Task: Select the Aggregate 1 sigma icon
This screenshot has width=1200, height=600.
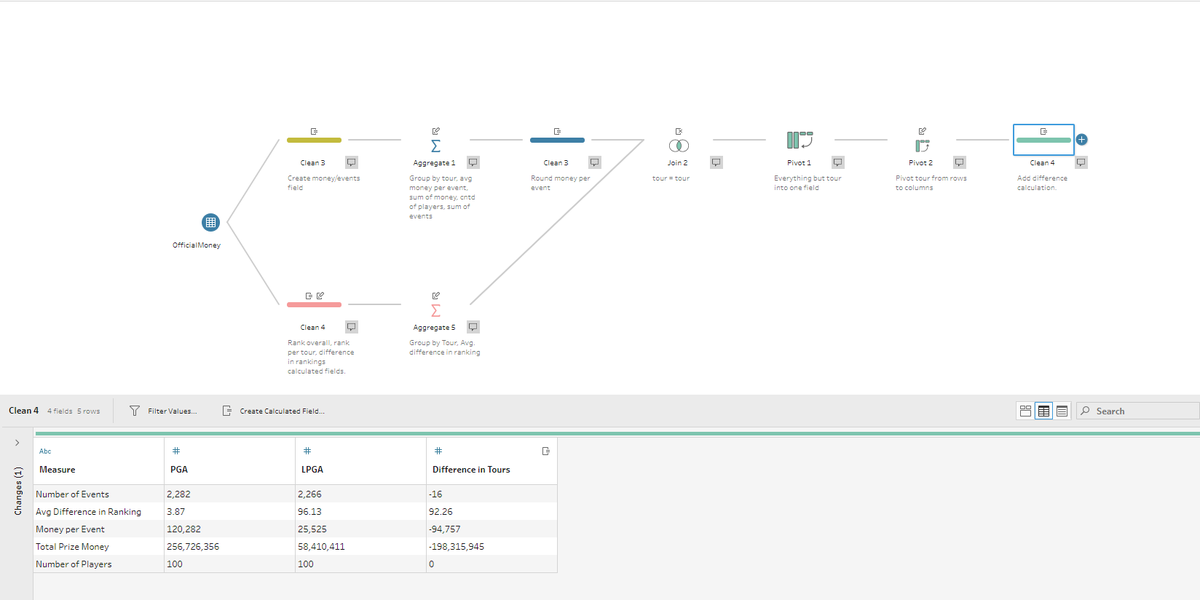Action: pyautogui.click(x=436, y=146)
